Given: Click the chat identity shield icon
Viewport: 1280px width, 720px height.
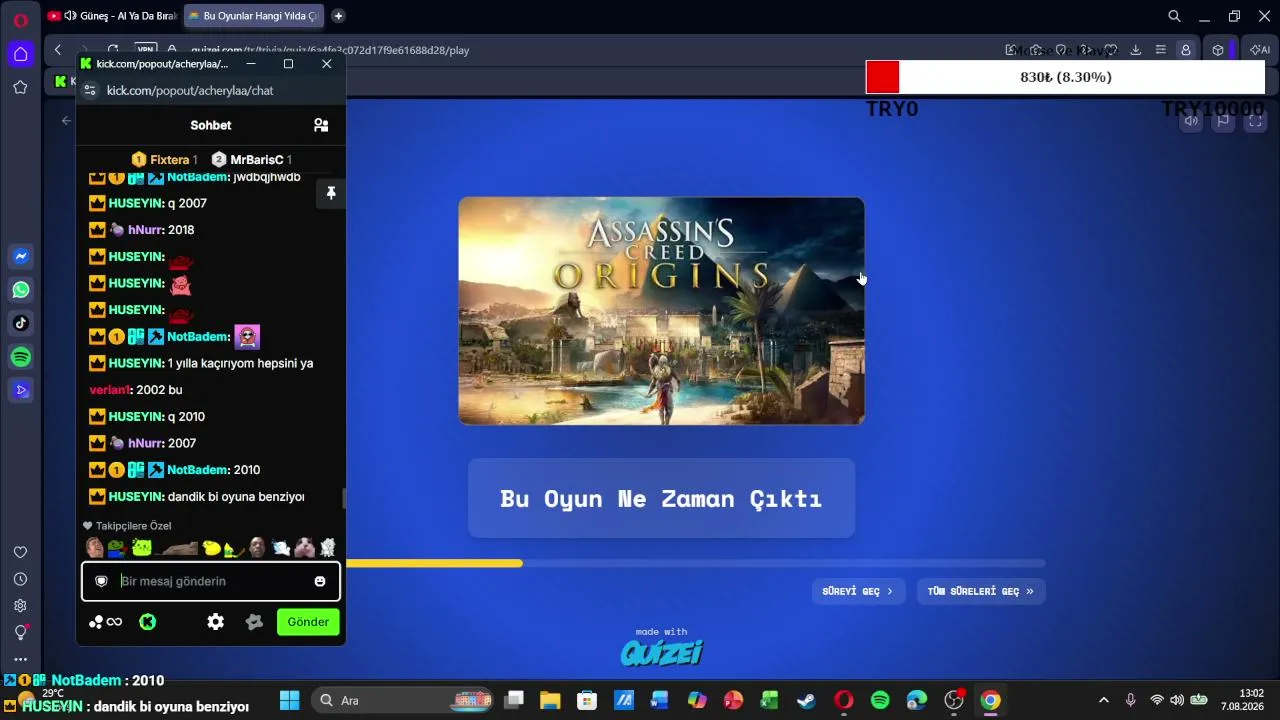Looking at the screenshot, I should [101, 581].
